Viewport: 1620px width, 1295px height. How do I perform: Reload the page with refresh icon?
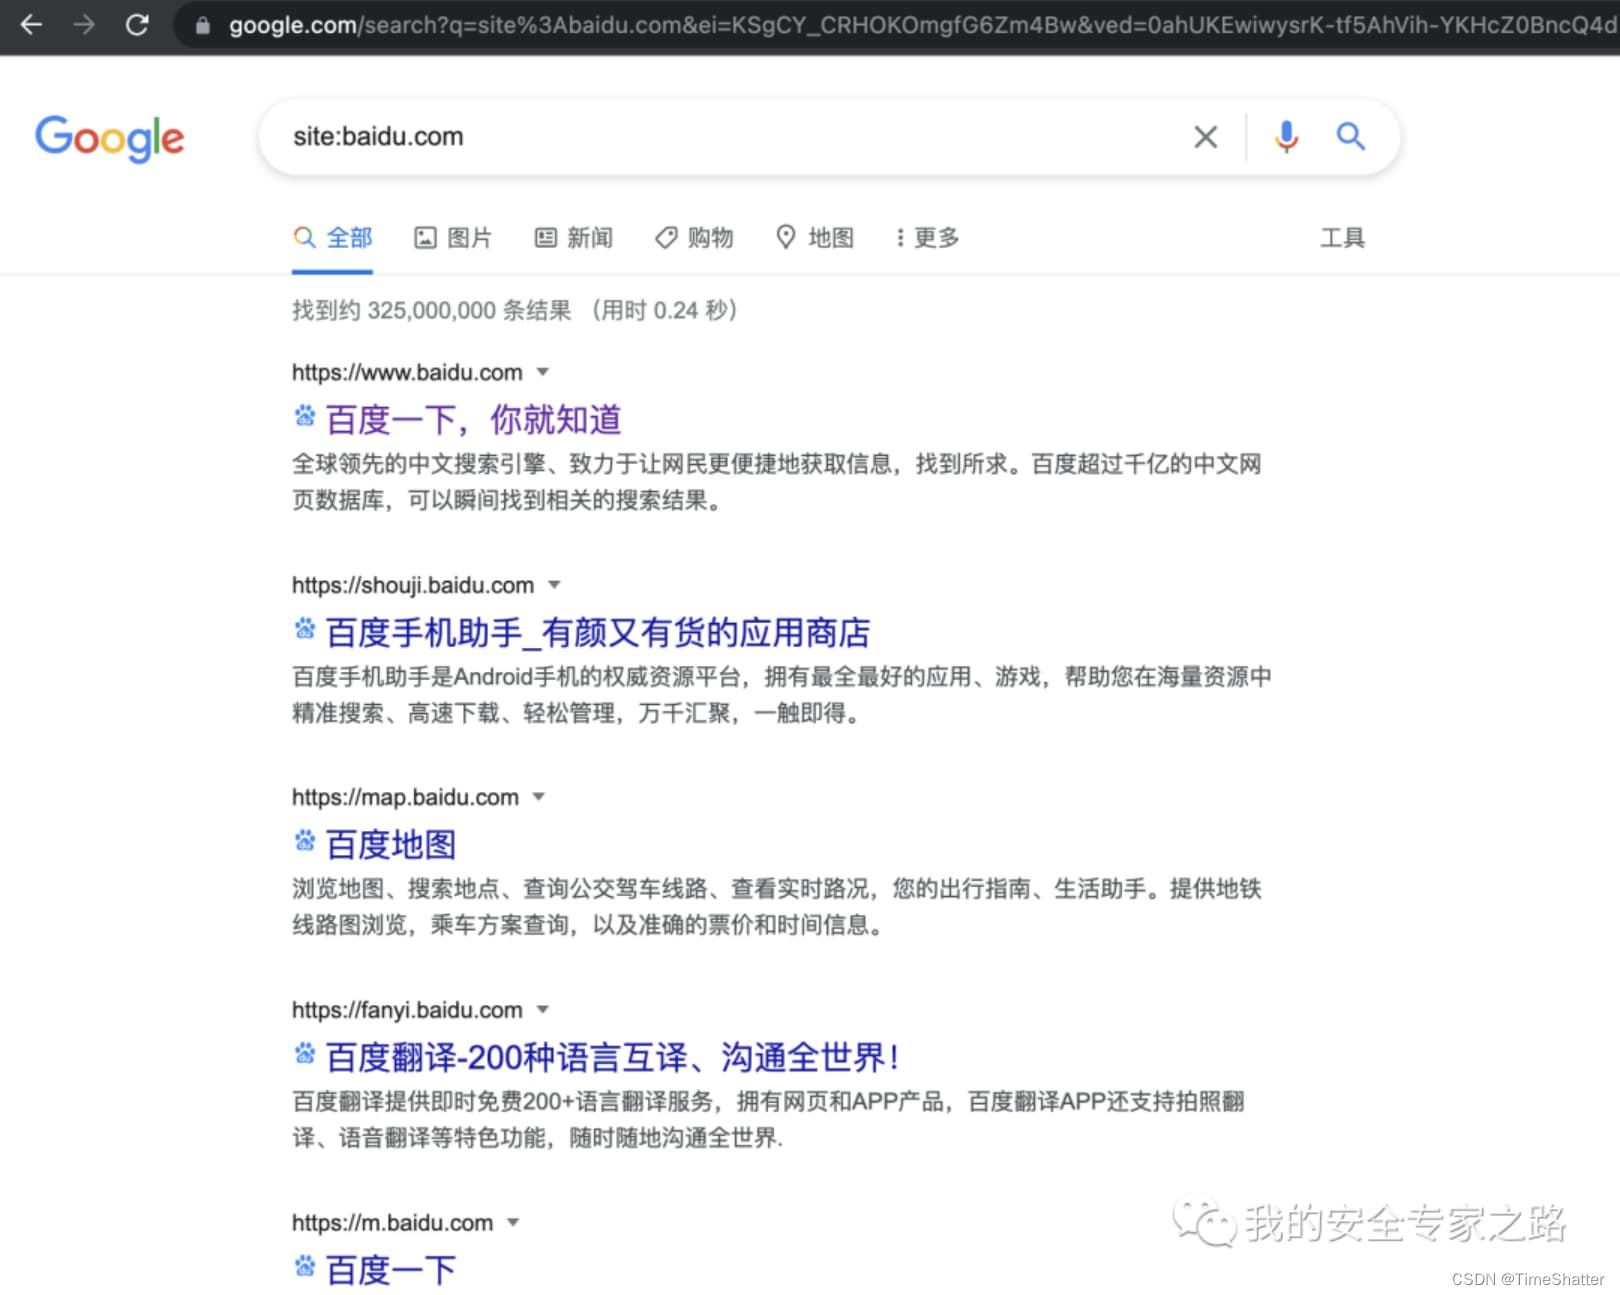click(137, 24)
